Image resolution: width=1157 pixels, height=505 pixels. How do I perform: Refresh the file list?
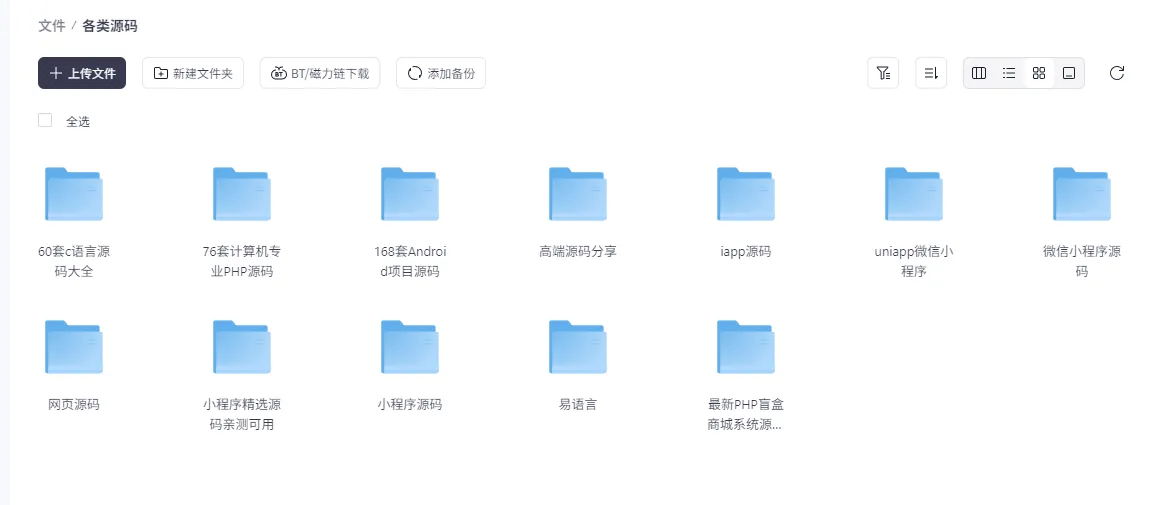click(x=1117, y=73)
